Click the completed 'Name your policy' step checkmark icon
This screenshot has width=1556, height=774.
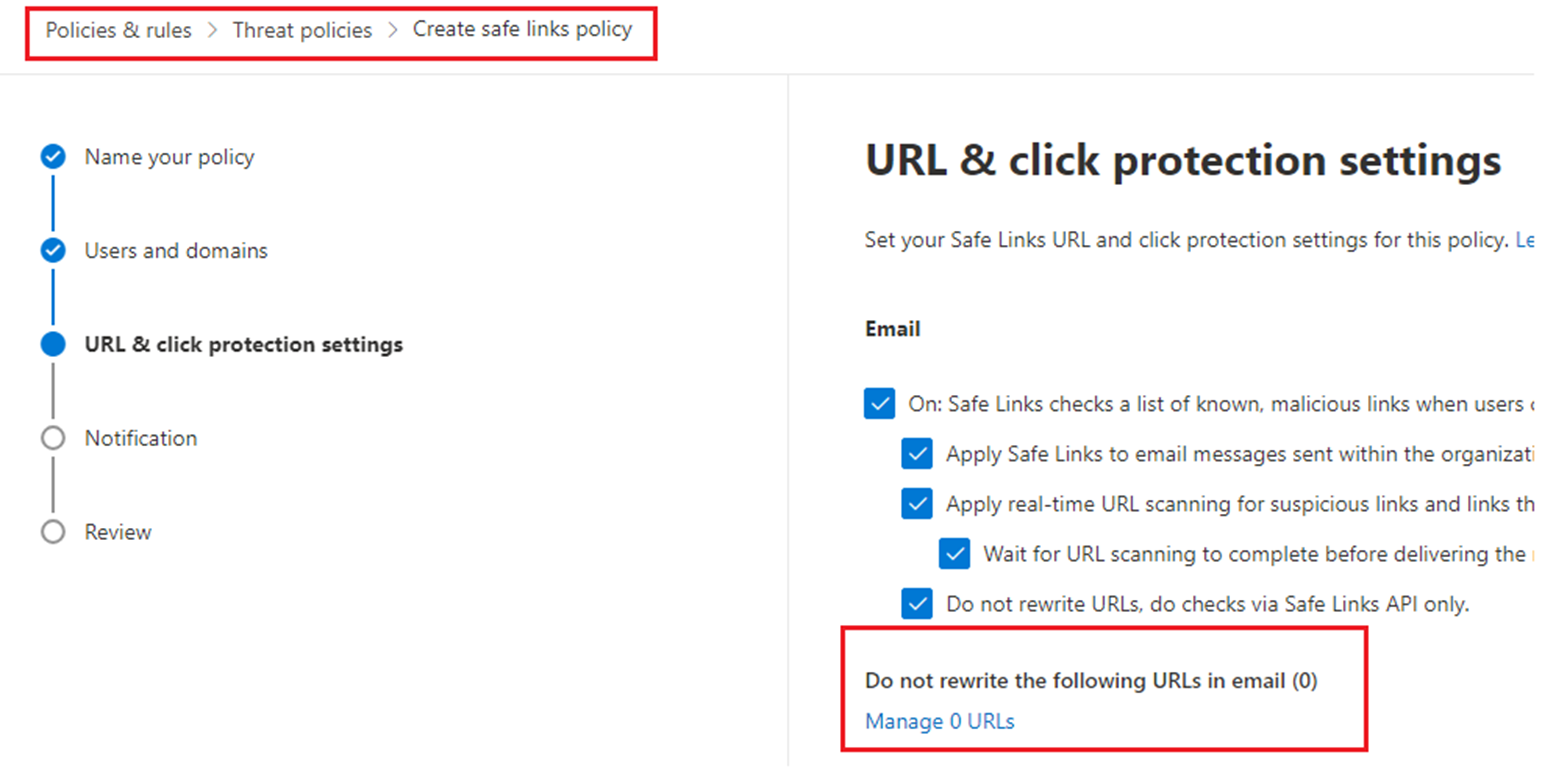(x=53, y=157)
